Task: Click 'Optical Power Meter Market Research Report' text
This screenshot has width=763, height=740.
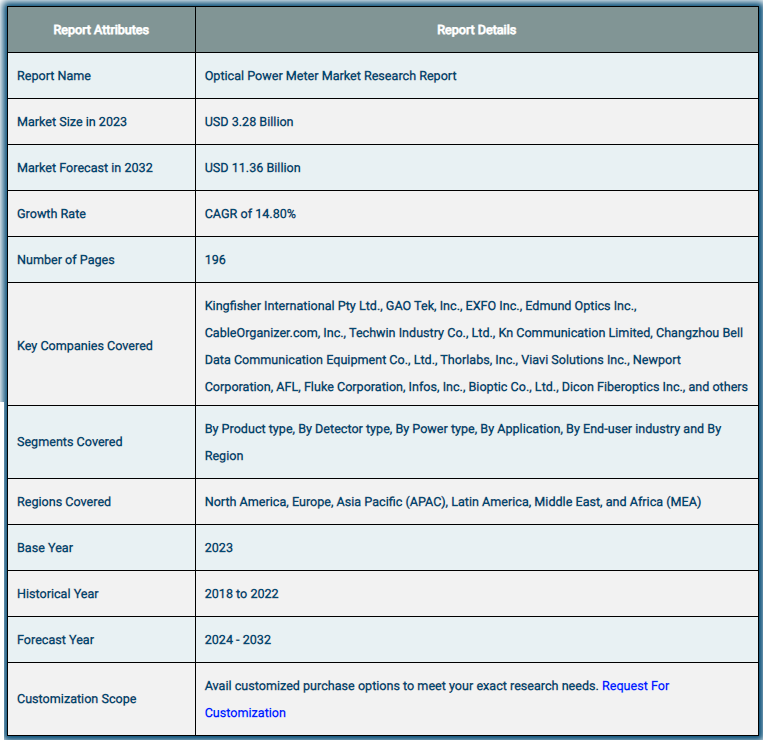Action: pos(330,76)
